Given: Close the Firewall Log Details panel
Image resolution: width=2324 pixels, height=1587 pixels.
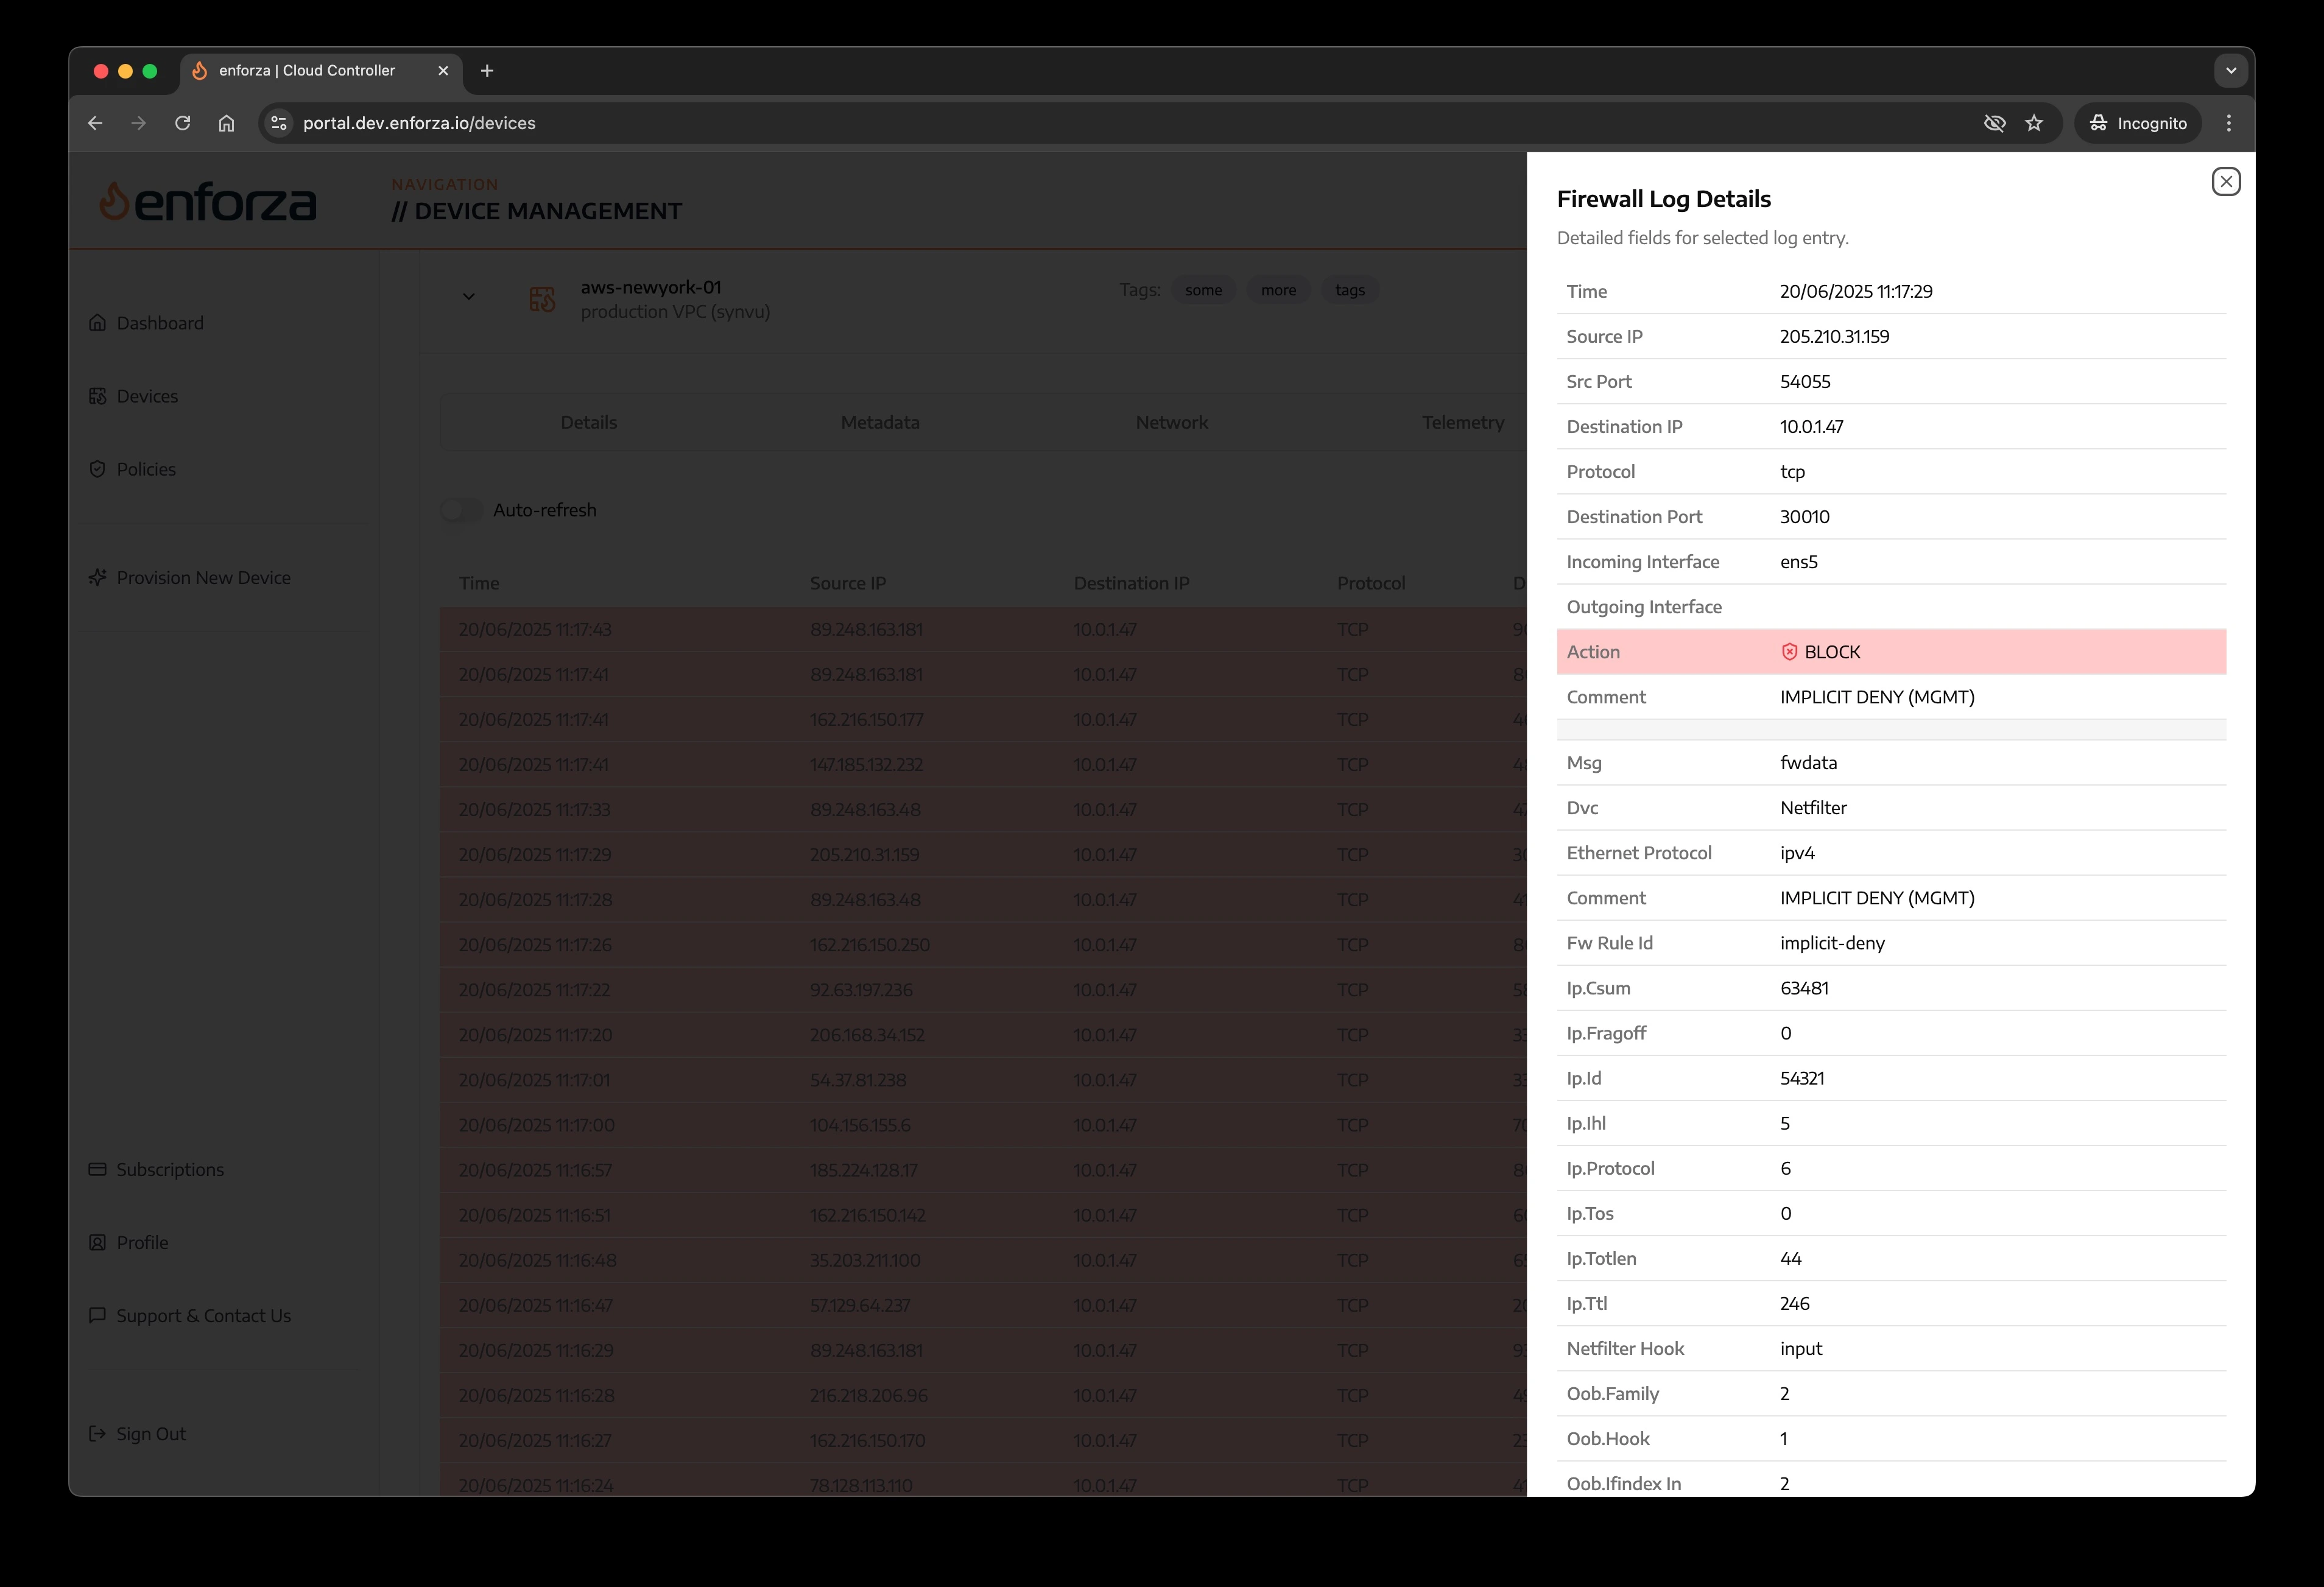Looking at the screenshot, I should (x=2225, y=181).
